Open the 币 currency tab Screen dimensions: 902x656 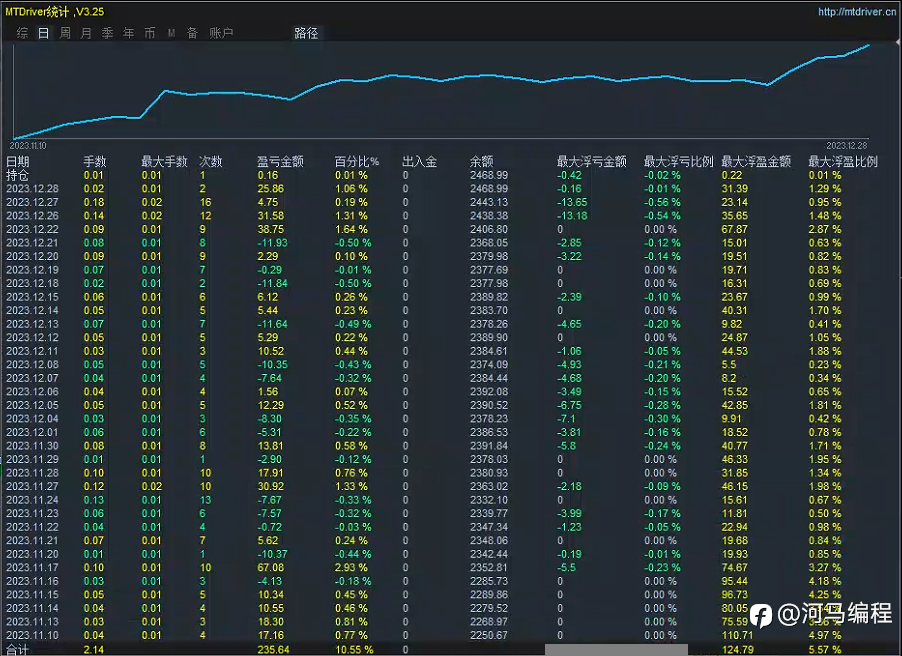tap(149, 33)
